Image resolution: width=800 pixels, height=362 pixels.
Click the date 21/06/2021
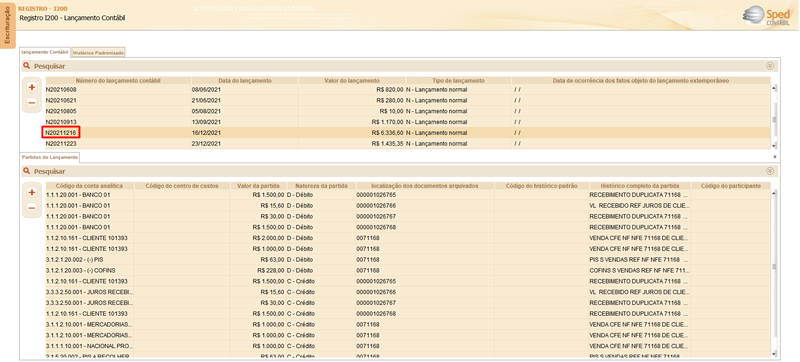pyautogui.click(x=207, y=100)
